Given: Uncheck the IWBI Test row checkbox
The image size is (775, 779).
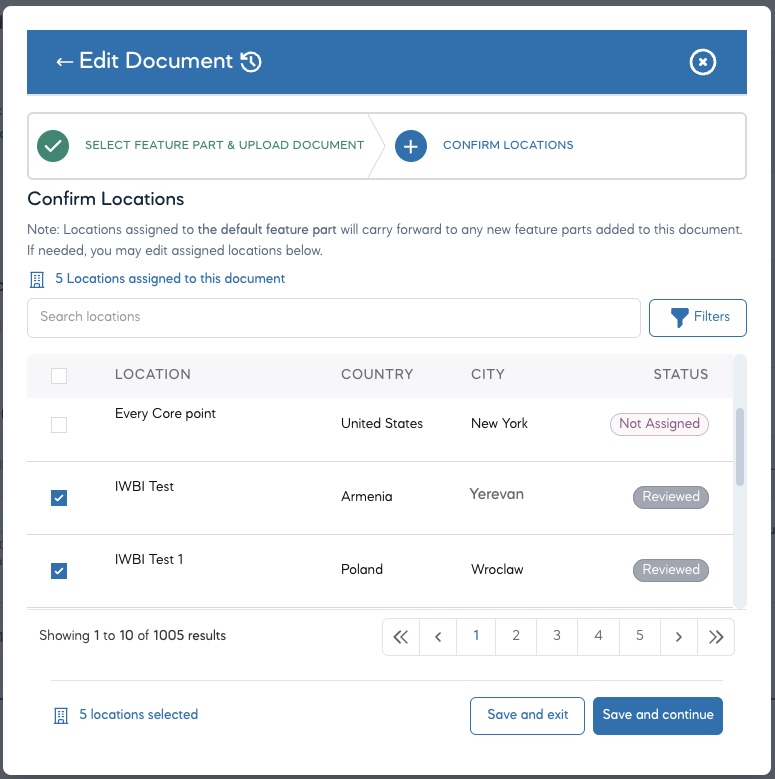Looking at the screenshot, I should point(59,497).
